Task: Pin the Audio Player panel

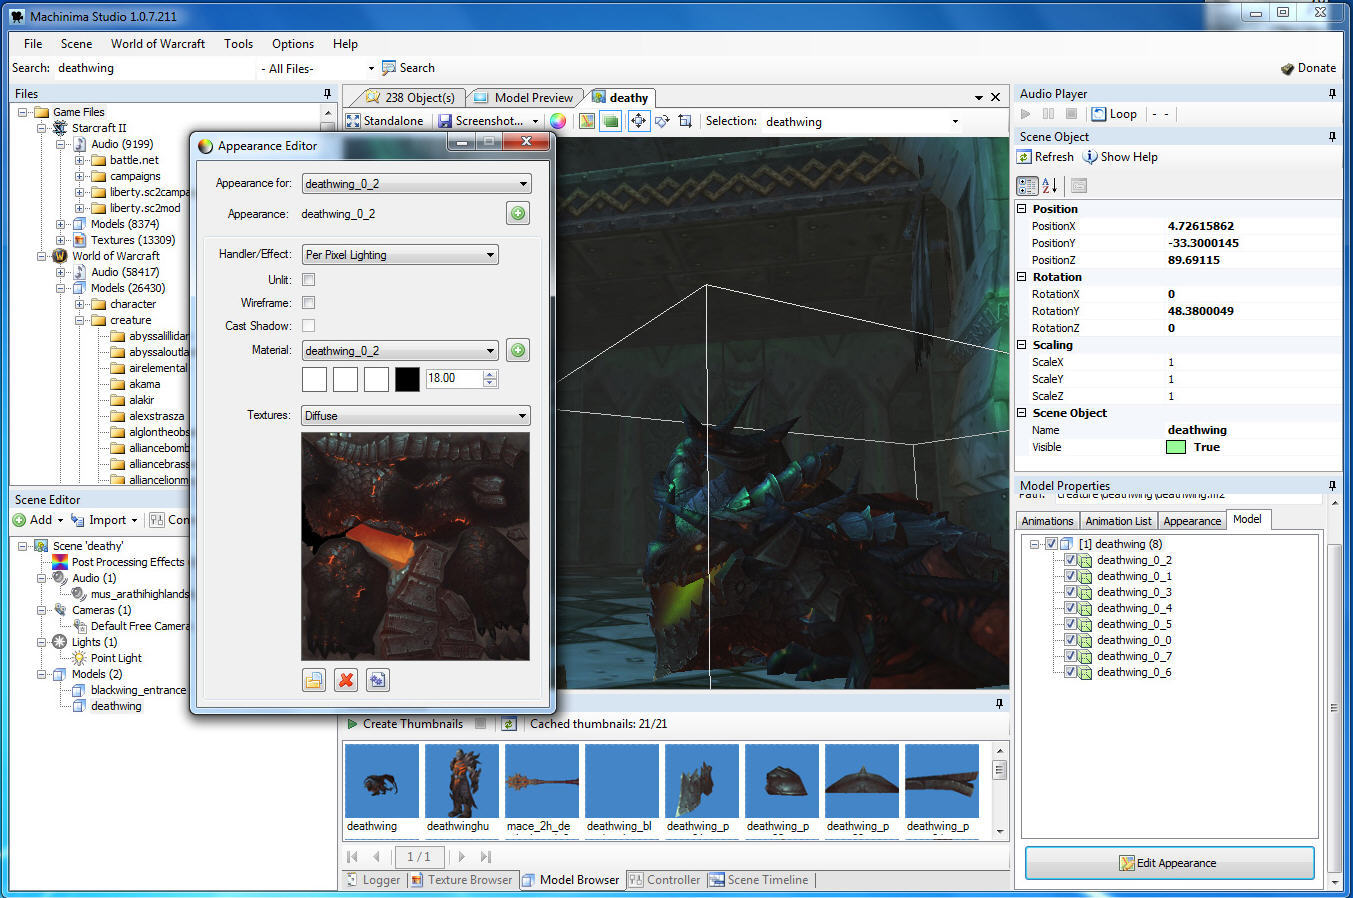Action: click(1332, 93)
